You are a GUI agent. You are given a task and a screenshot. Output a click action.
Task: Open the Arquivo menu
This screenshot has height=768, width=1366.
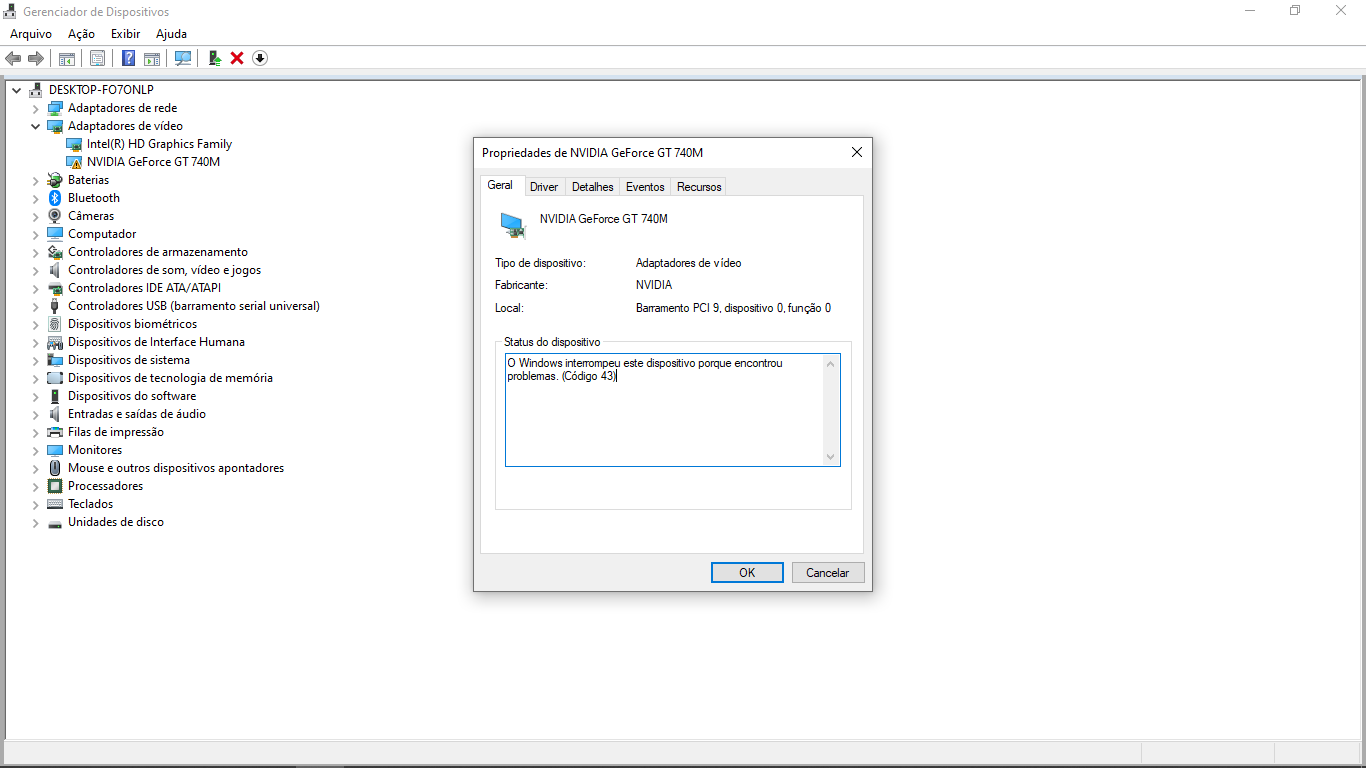pyautogui.click(x=31, y=34)
